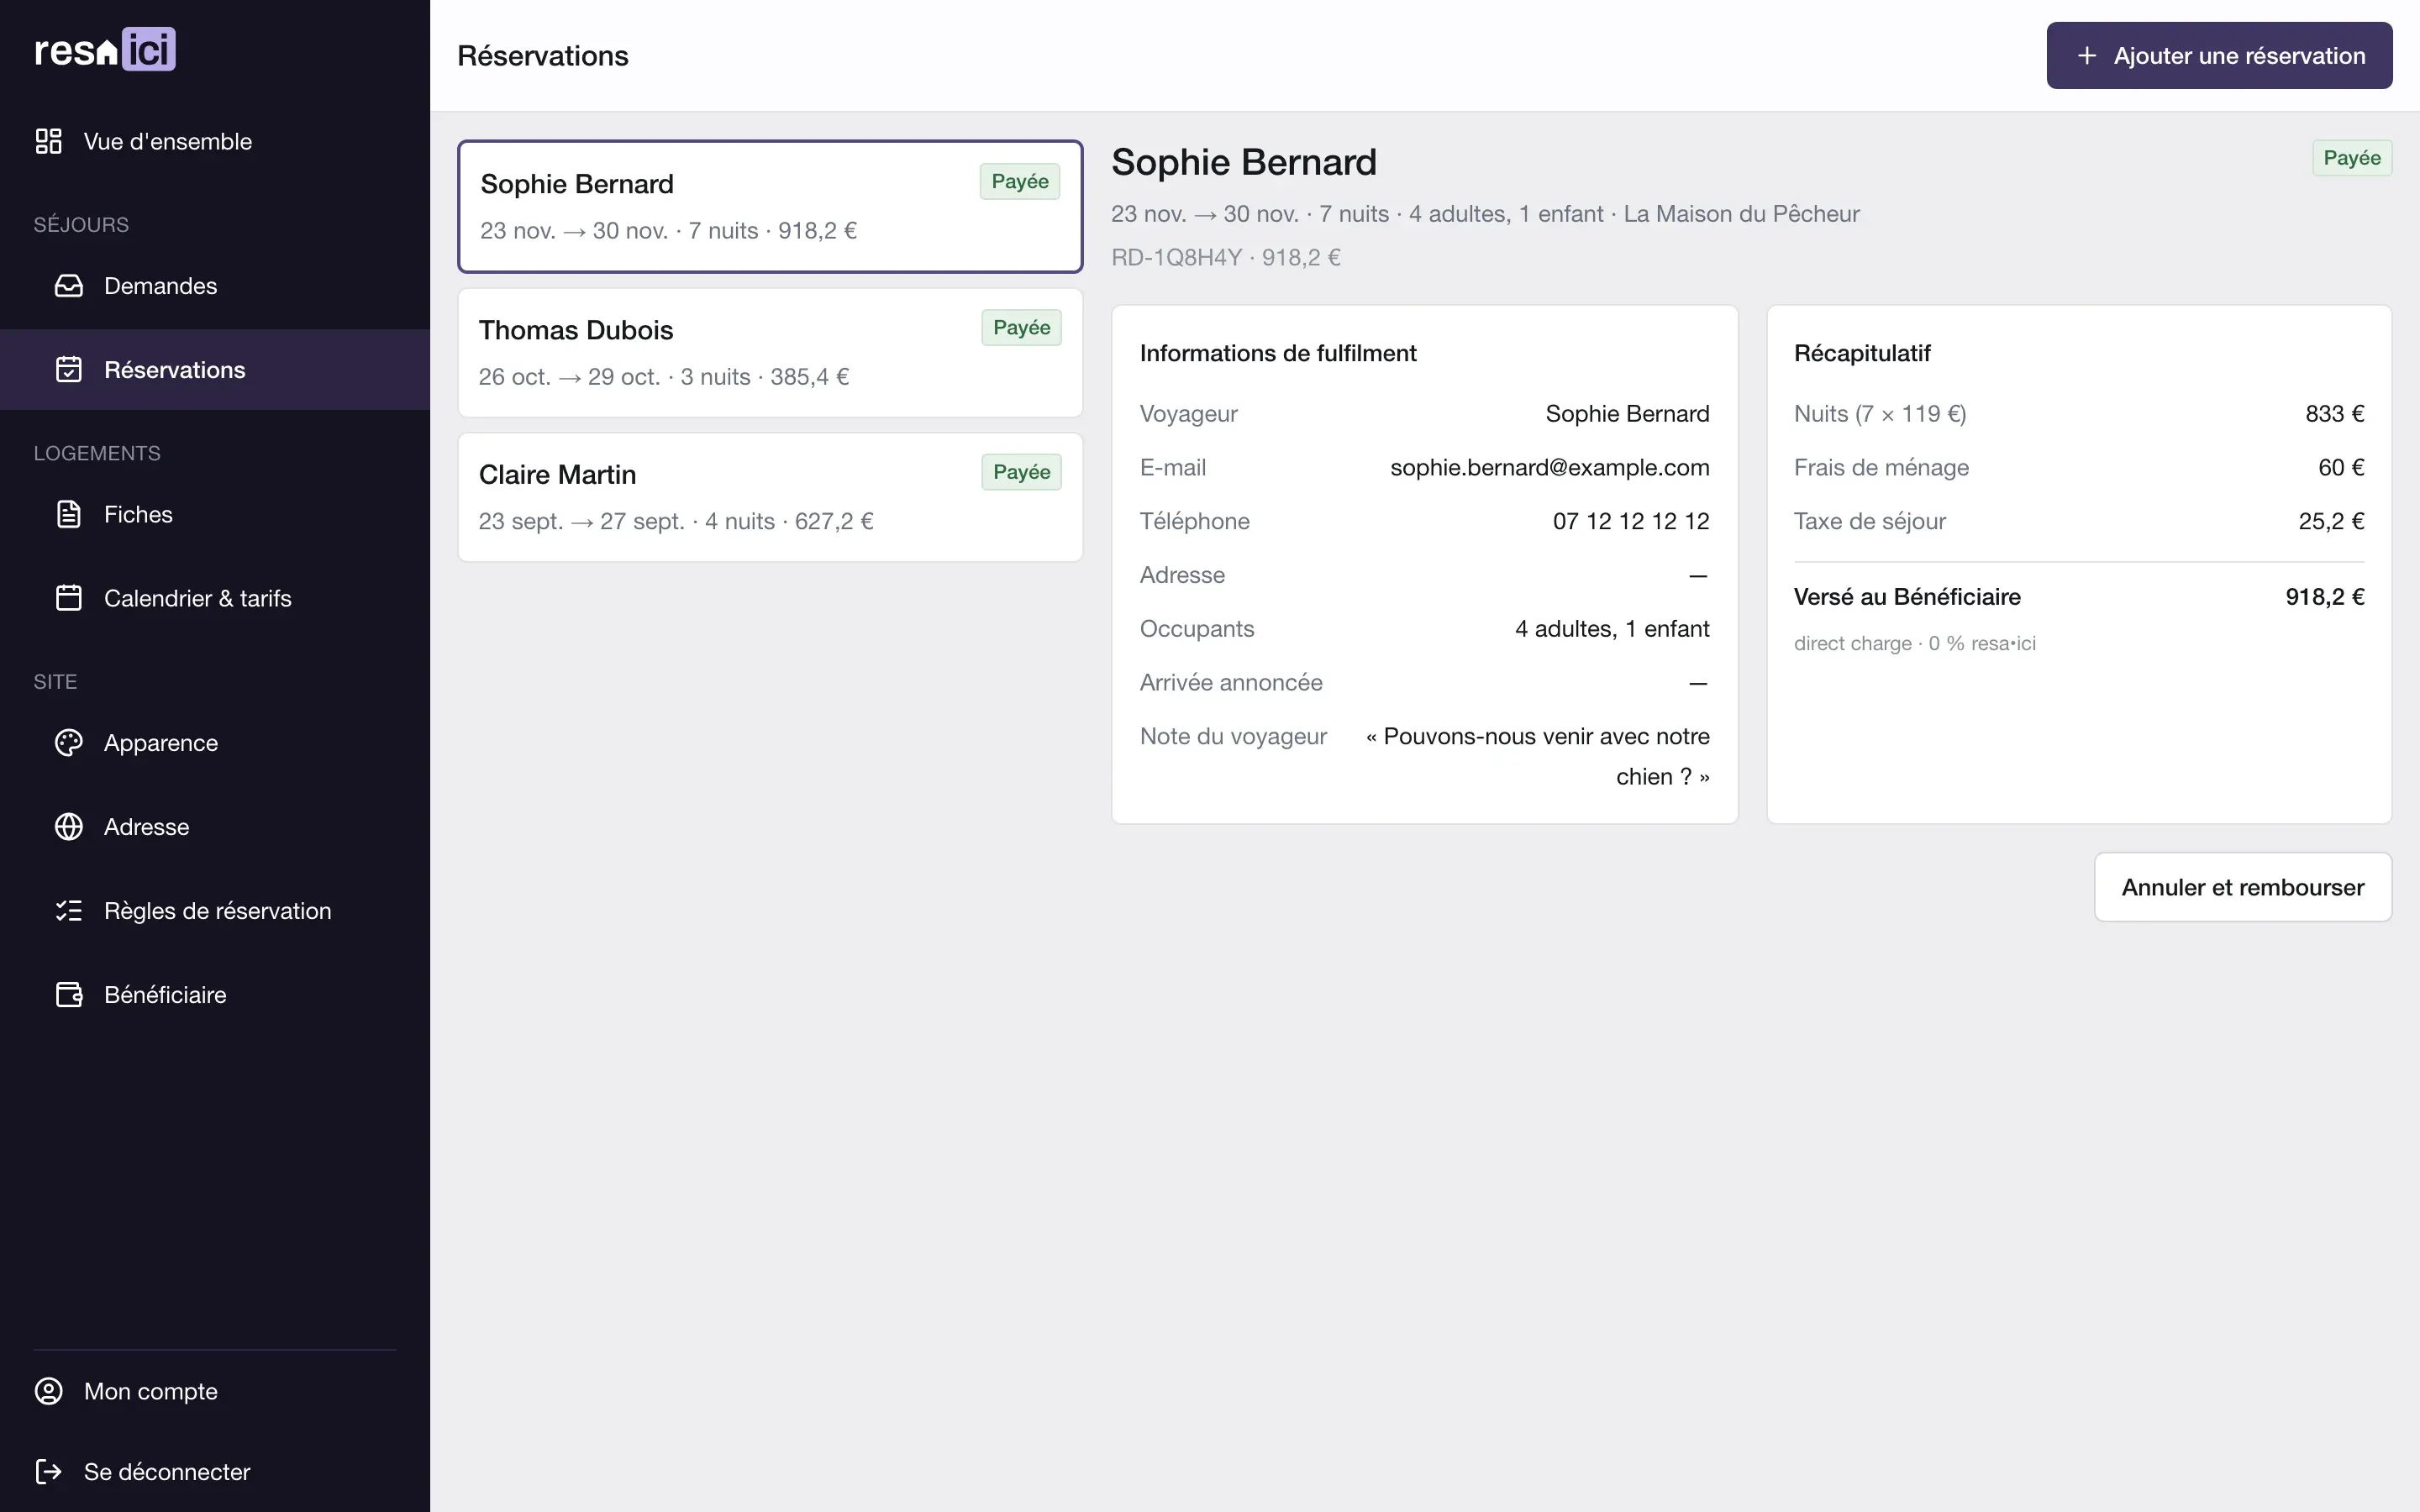2420x1512 pixels.
Task: Click the Bénéficiaire wallet icon
Action: coord(69,995)
